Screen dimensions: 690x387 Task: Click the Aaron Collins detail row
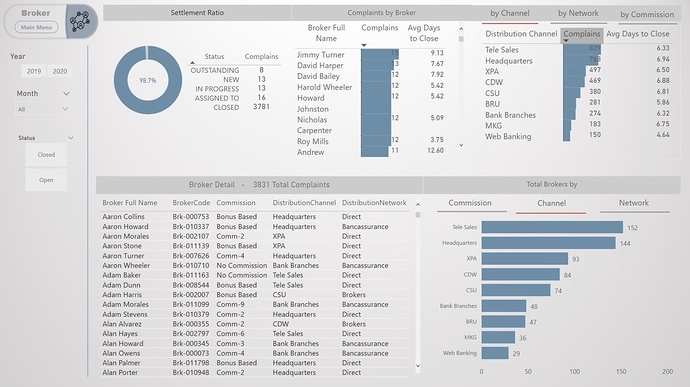[255, 217]
